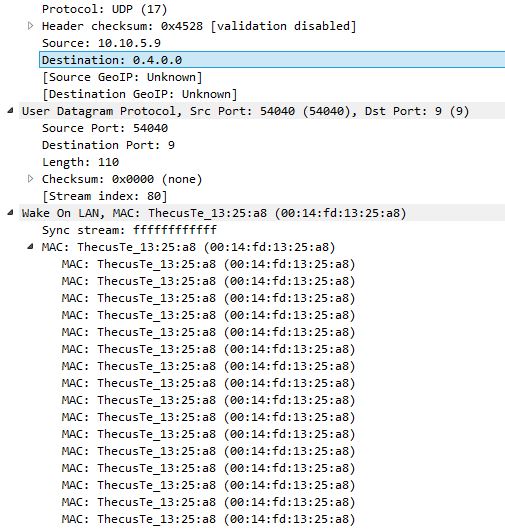This screenshot has height=530, width=505.
Task: Select the Stream index: 80 line
Action: (104, 196)
